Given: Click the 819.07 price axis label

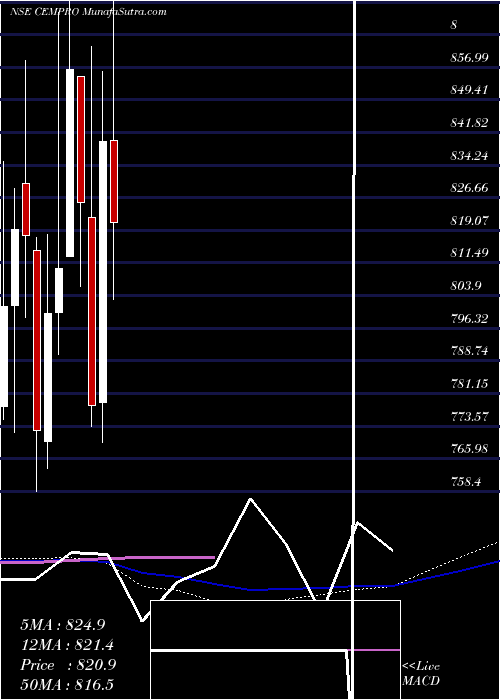Looking at the screenshot, I should 469,221.
